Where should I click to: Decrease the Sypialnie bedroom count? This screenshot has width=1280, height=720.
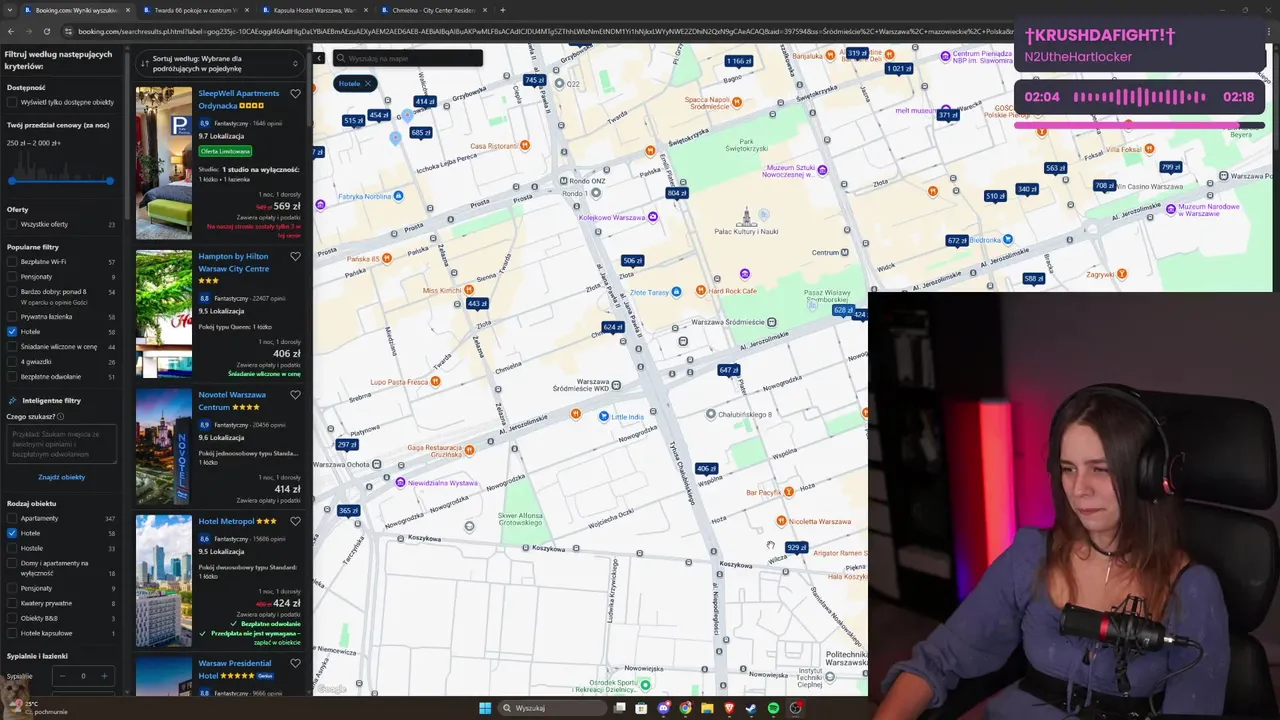62,676
